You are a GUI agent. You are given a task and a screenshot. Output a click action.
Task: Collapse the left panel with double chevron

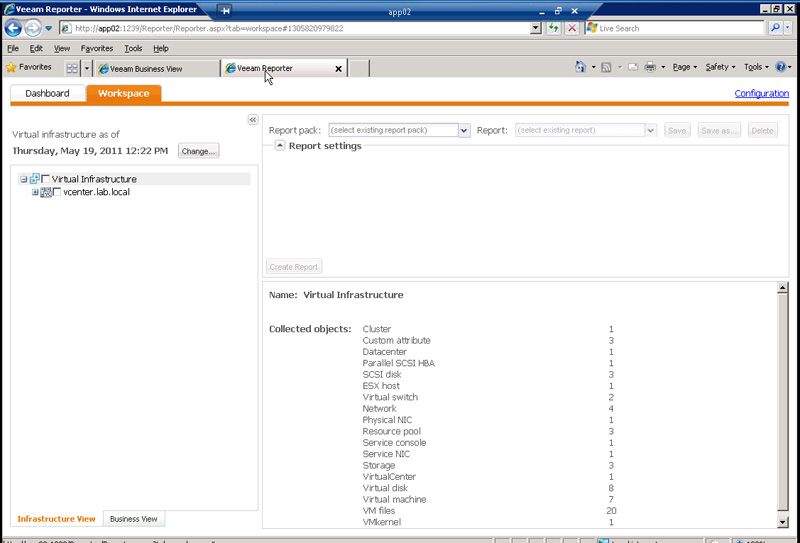pos(253,119)
